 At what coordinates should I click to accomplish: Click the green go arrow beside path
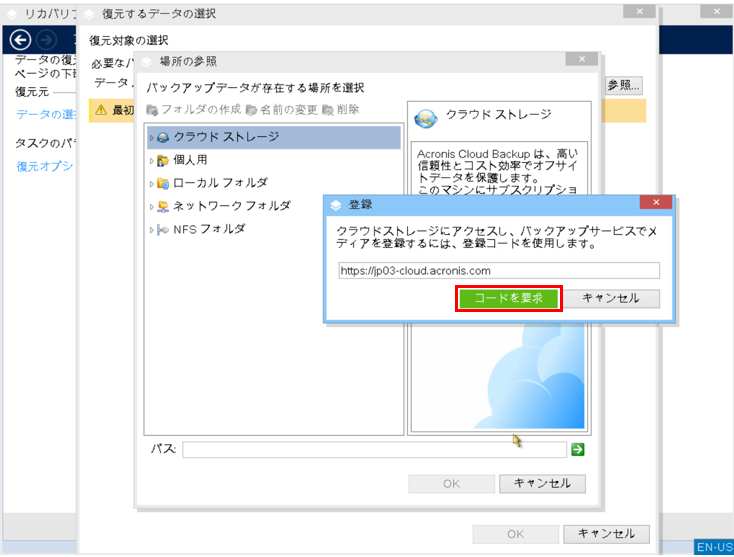(577, 450)
